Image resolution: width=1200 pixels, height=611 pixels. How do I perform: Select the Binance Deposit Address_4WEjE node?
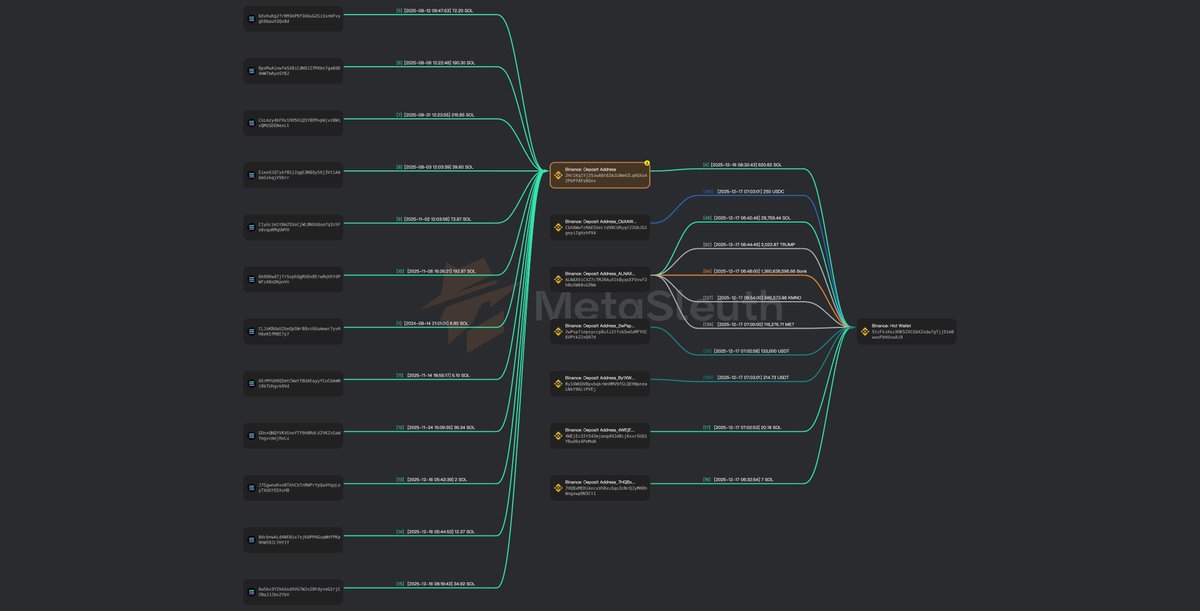click(x=600, y=435)
